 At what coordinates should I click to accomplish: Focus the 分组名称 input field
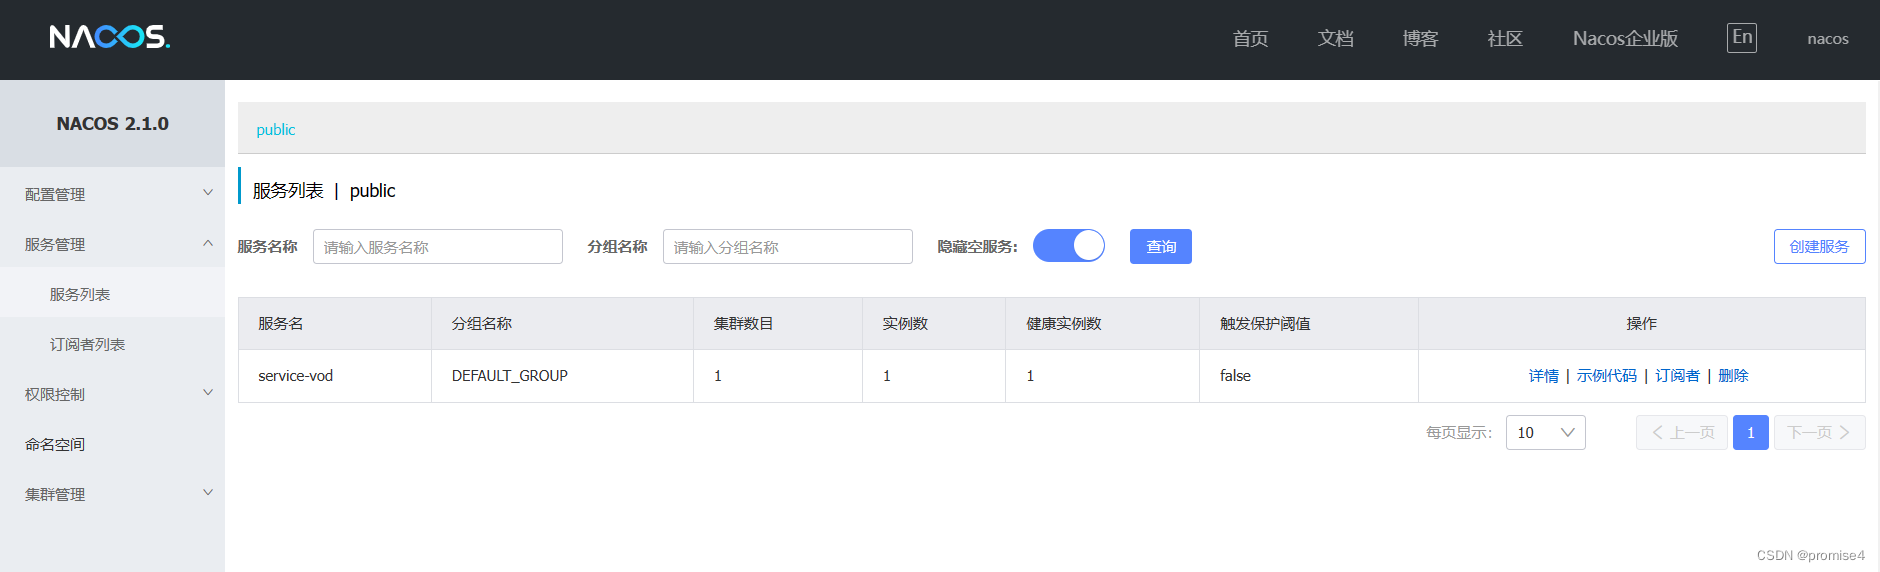pyautogui.click(x=788, y=246)
